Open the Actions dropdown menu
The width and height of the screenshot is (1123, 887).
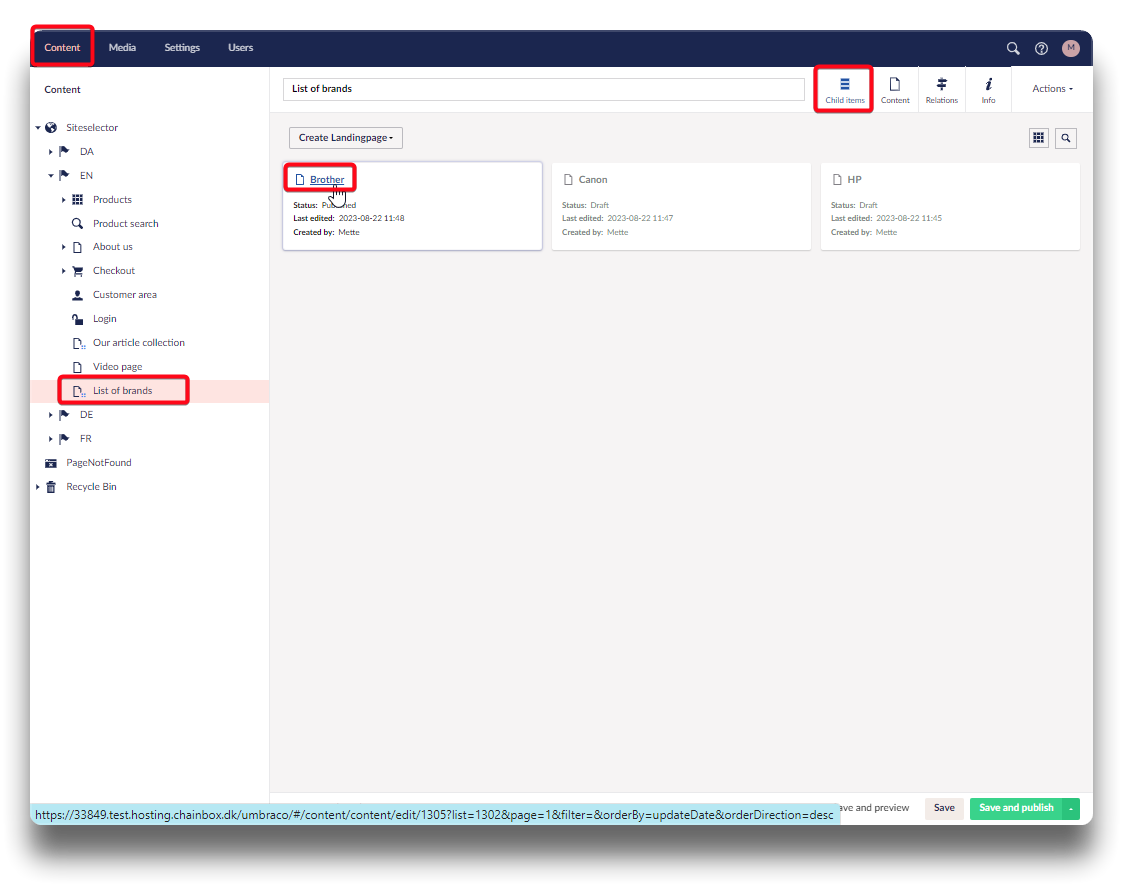point(1052,89)
